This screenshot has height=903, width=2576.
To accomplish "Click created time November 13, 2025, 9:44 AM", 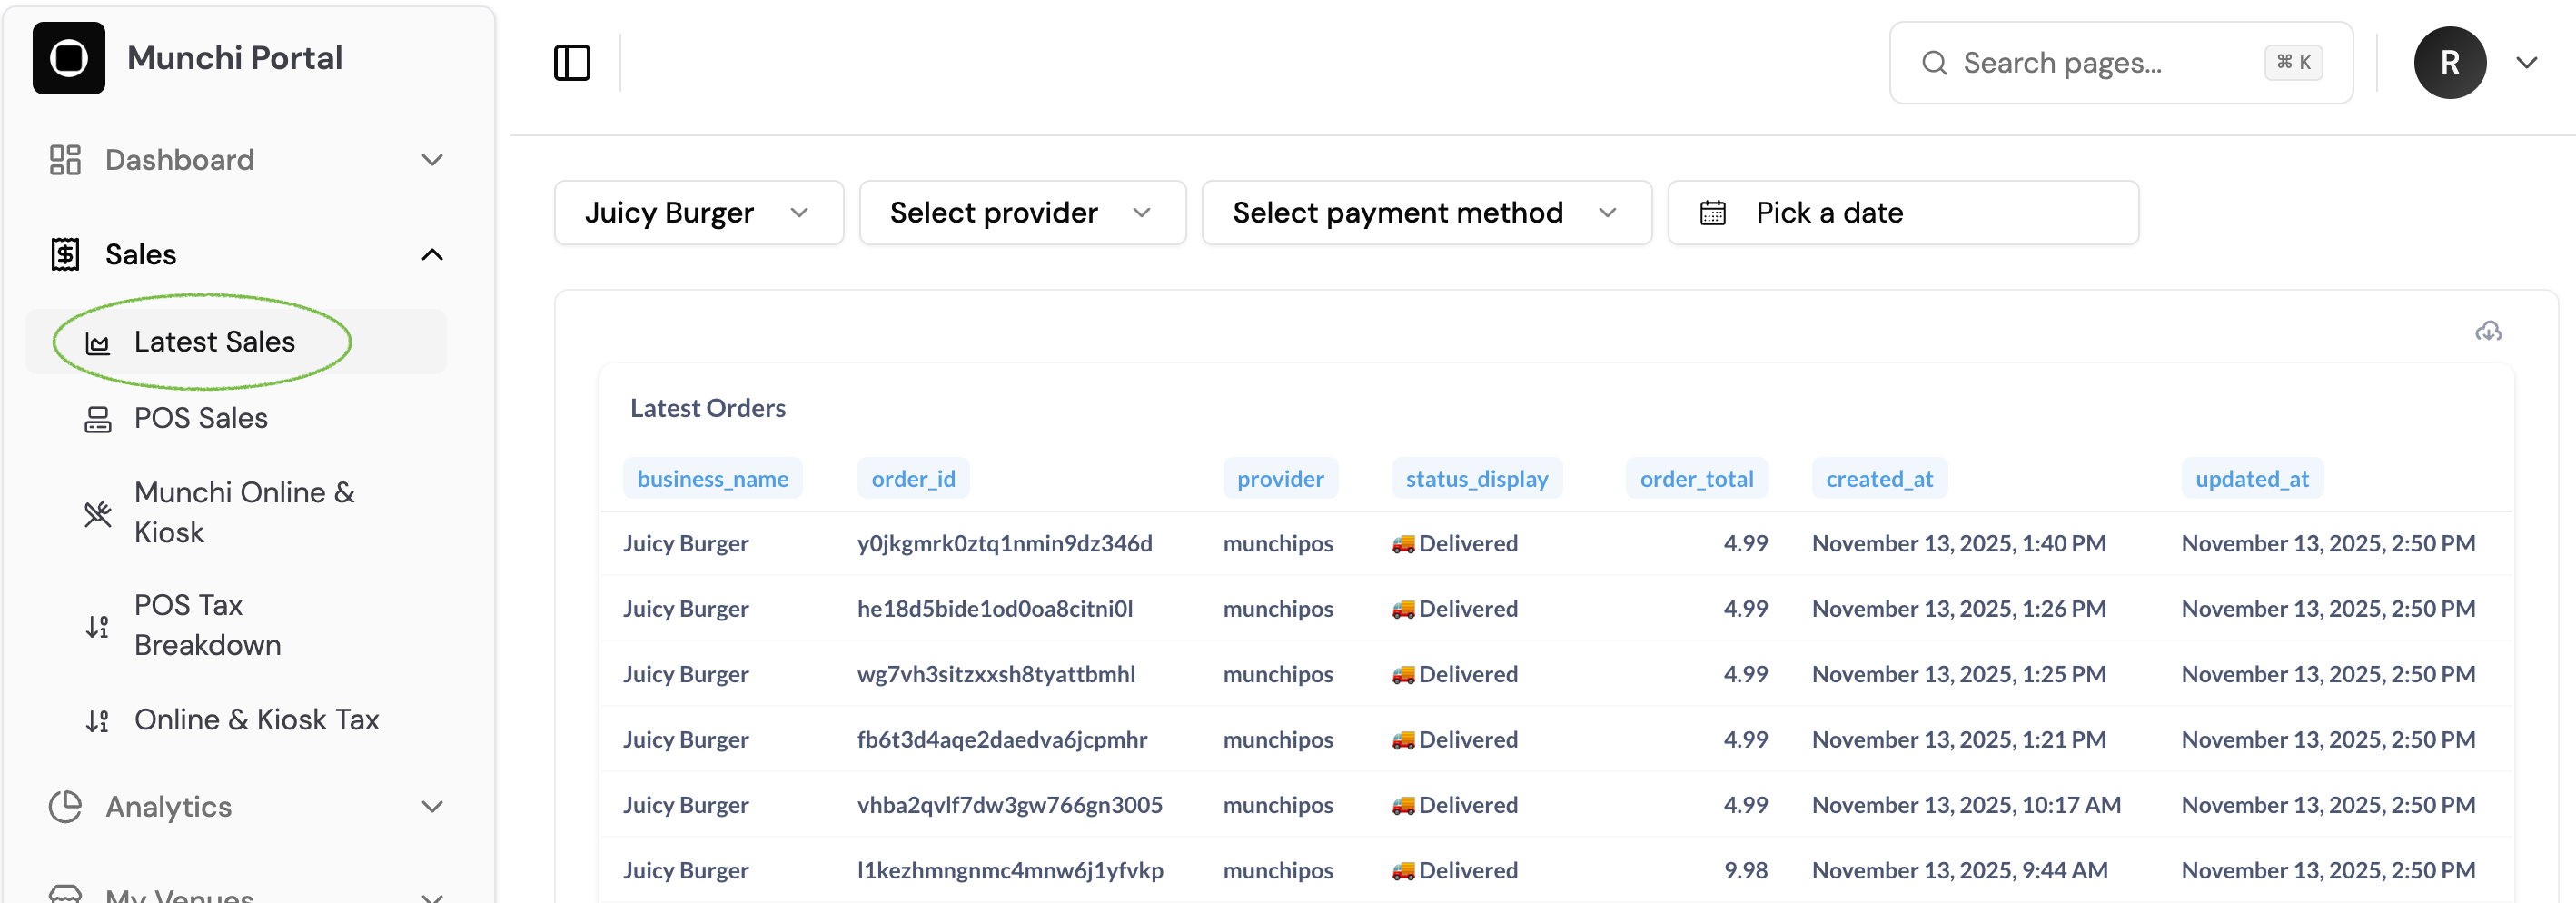I will click(1960, 870).
